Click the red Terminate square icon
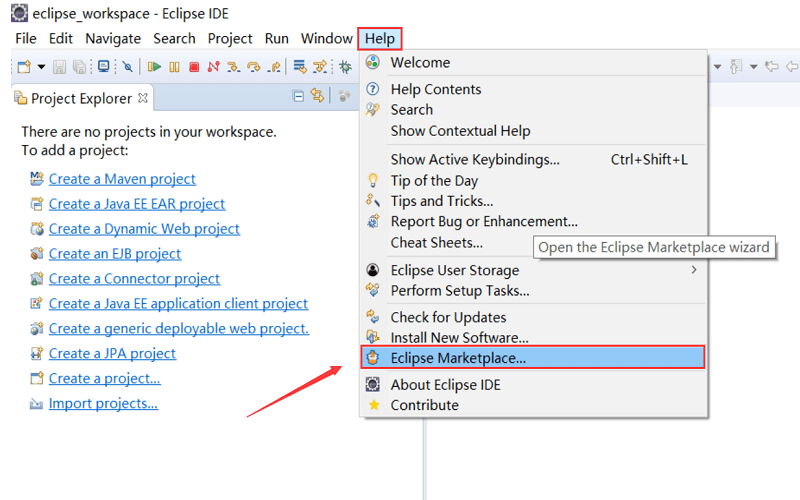Image resolution: width=800 pixels, height=500 pixels. (194, 67)
